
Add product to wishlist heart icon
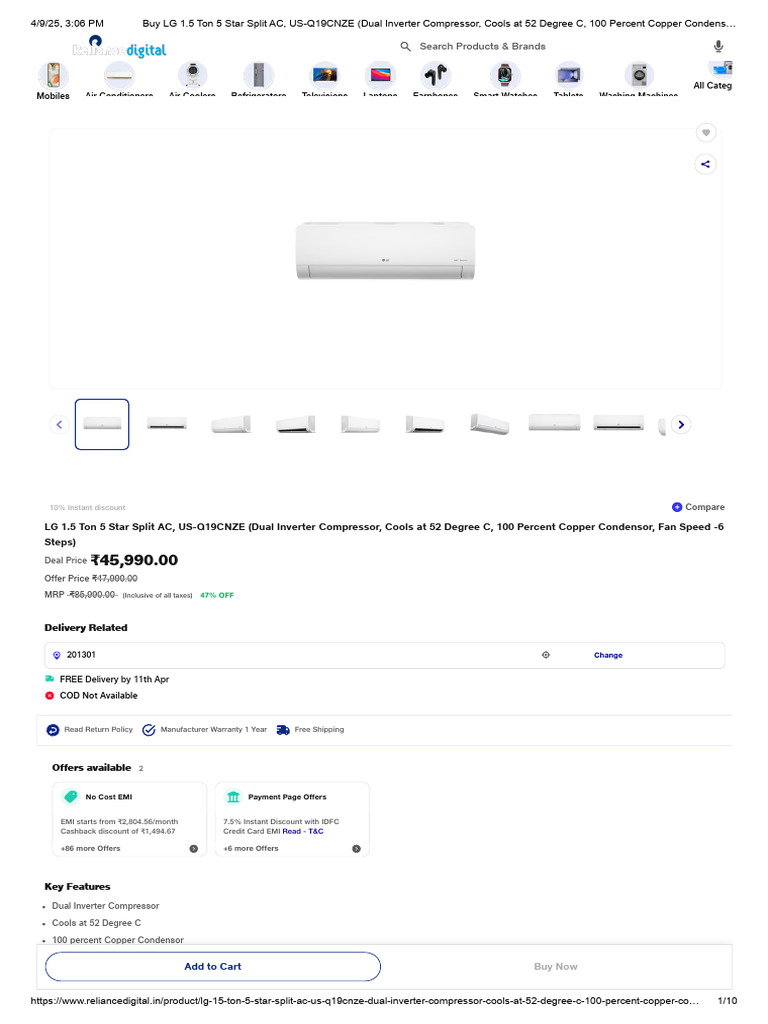706,133
